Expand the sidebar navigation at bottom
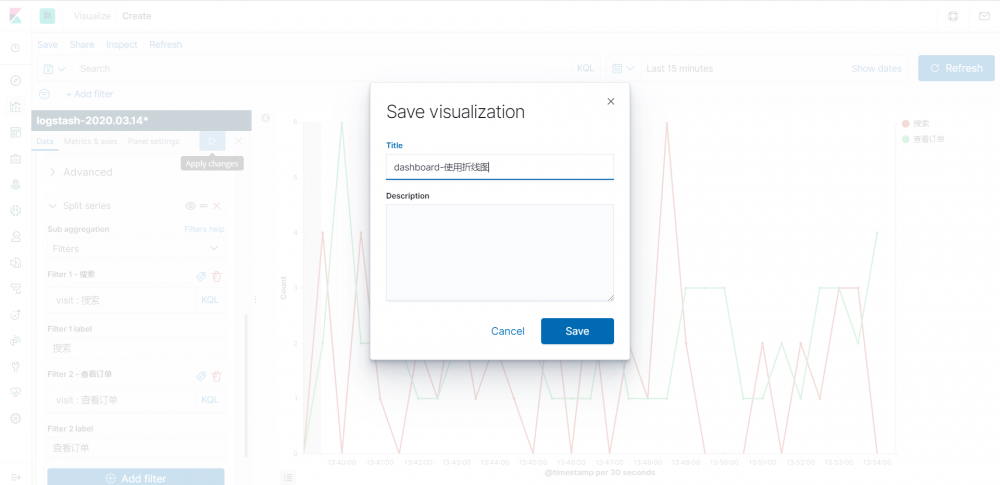This screenshot has width=1000, height=485. tap(16, 477)
